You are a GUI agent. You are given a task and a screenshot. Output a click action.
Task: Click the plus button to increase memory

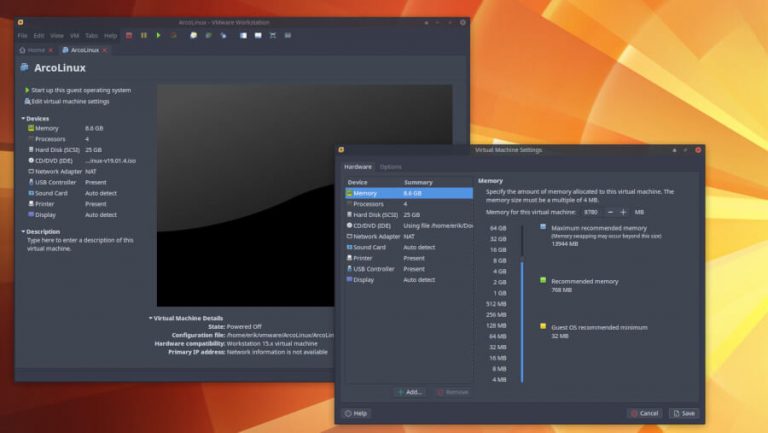point(623,212)
